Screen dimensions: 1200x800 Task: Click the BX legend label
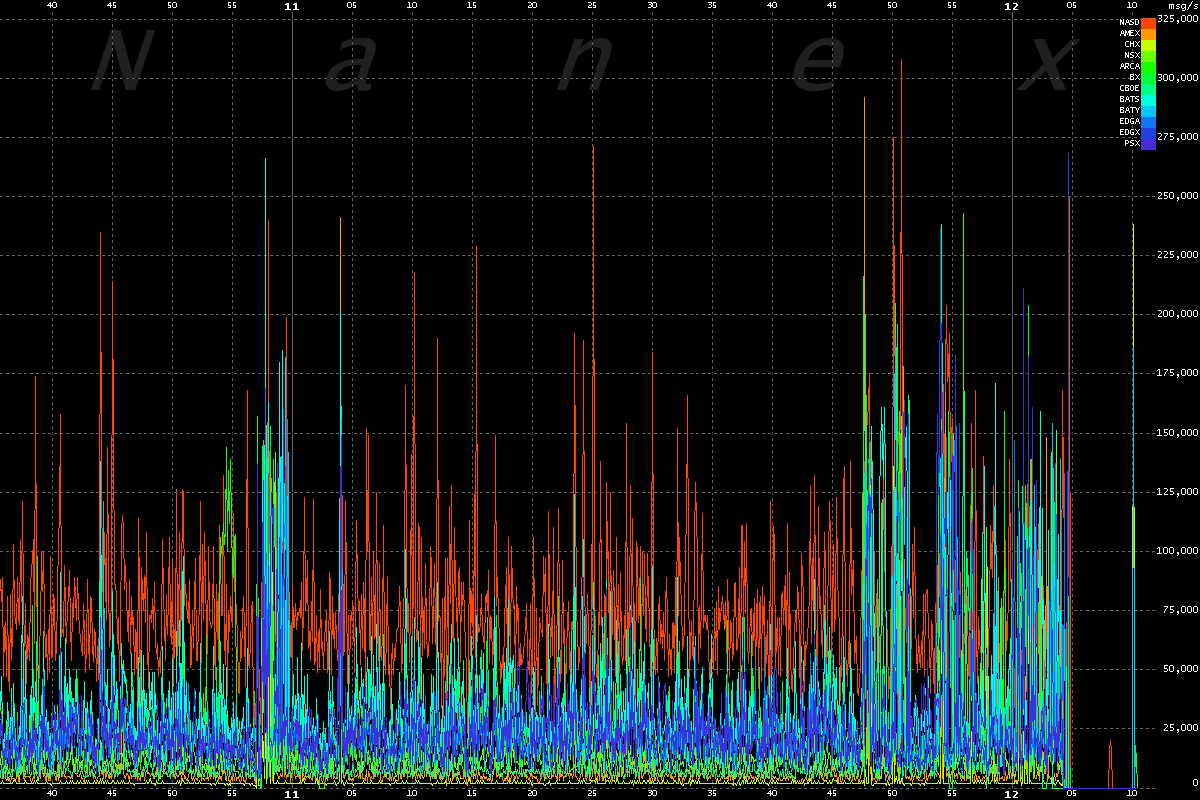(1134, 77)
